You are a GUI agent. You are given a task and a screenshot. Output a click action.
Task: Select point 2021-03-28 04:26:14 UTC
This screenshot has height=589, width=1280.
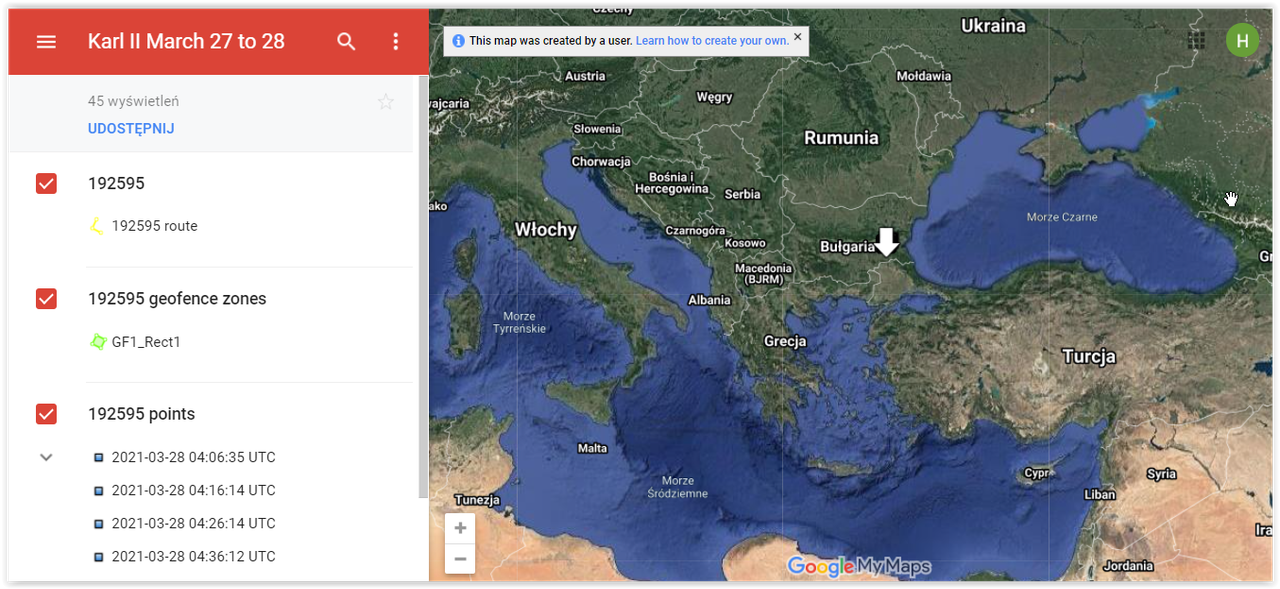click(x=194, y=523)
